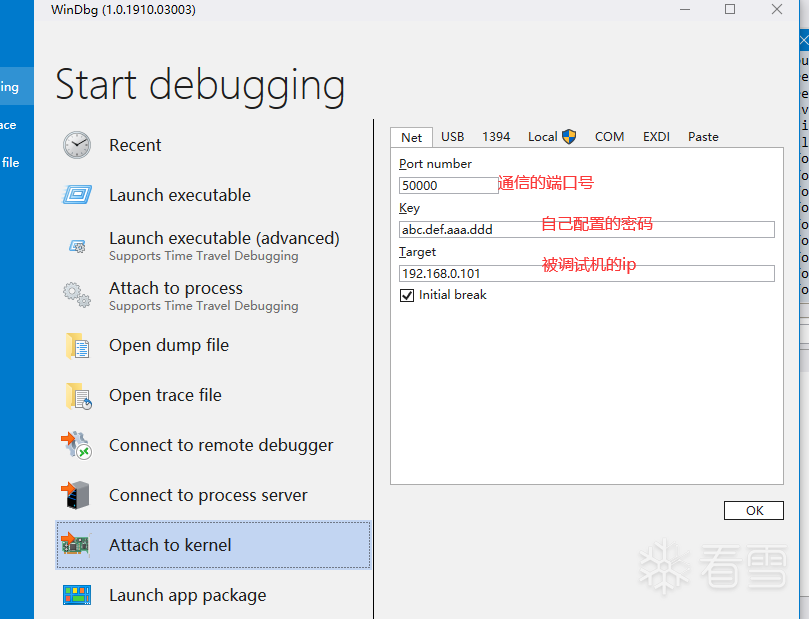The image size is (809, 619).
Task: Click the Launch app package tiles icon
Action: pos(77,595)
